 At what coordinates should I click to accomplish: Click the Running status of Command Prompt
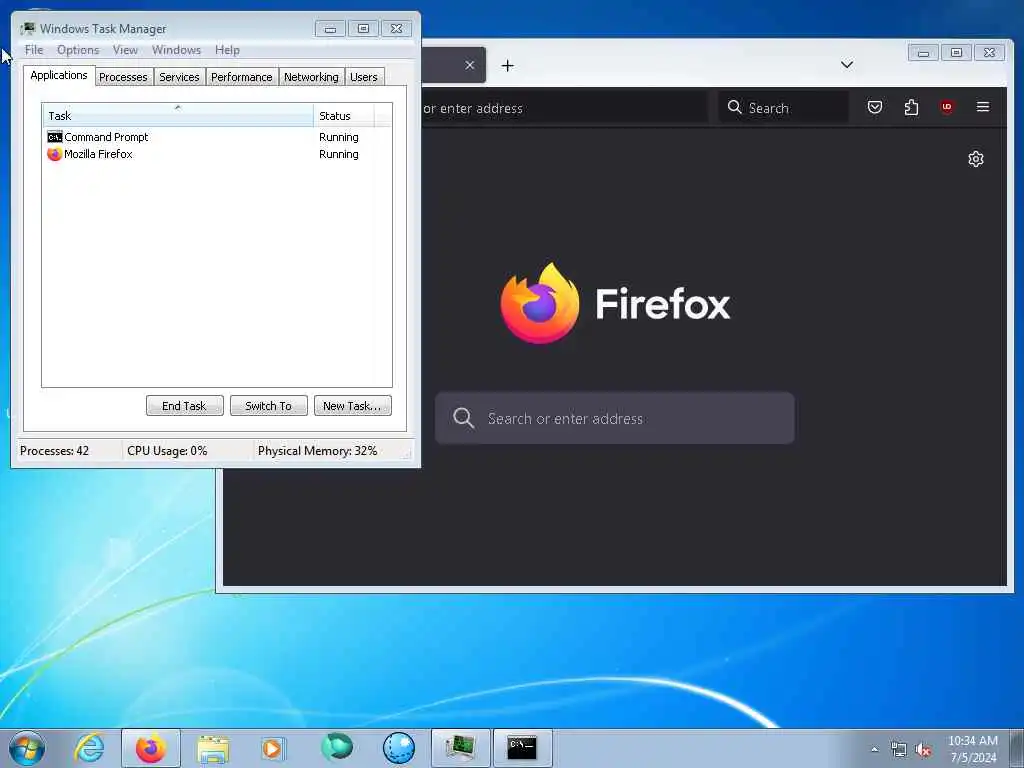[x=338, y=137]
